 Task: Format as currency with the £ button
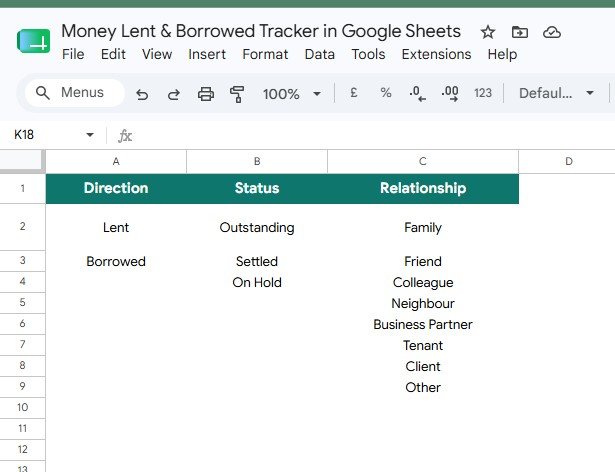(x=353, y=93)
